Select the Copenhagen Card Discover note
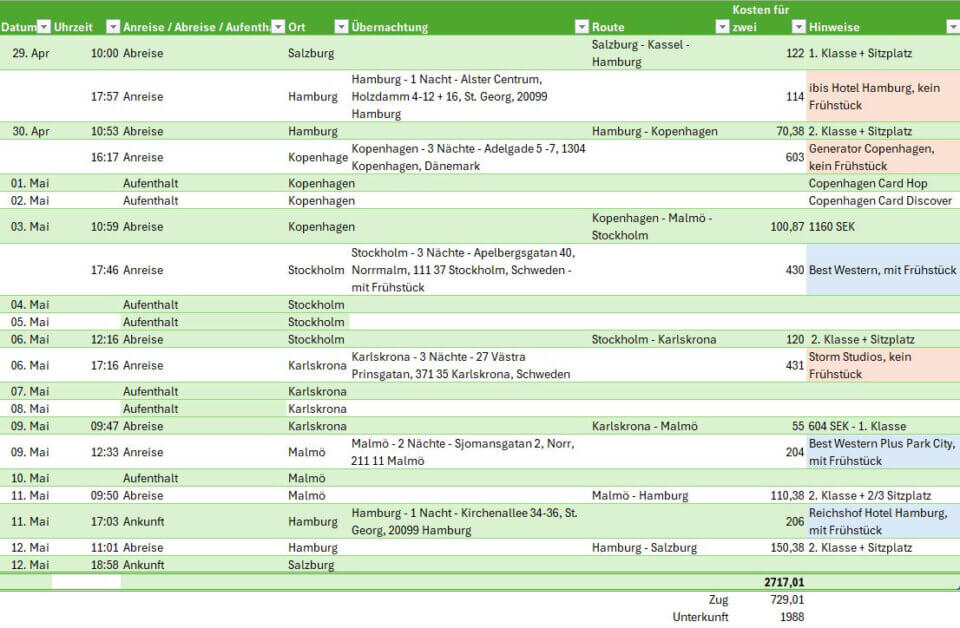 click(x=883, y=201)
